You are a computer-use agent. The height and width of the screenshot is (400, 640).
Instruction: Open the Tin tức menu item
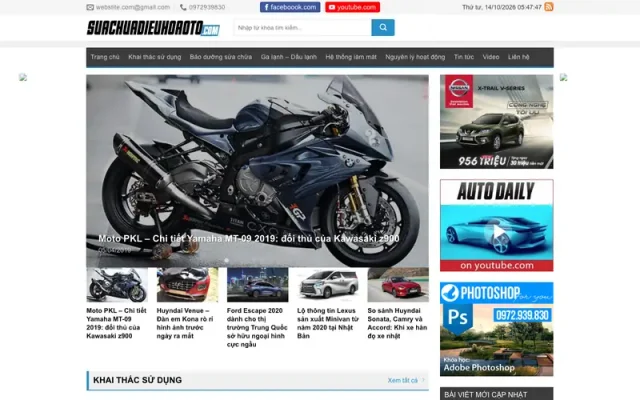click(x=464, y=57)
